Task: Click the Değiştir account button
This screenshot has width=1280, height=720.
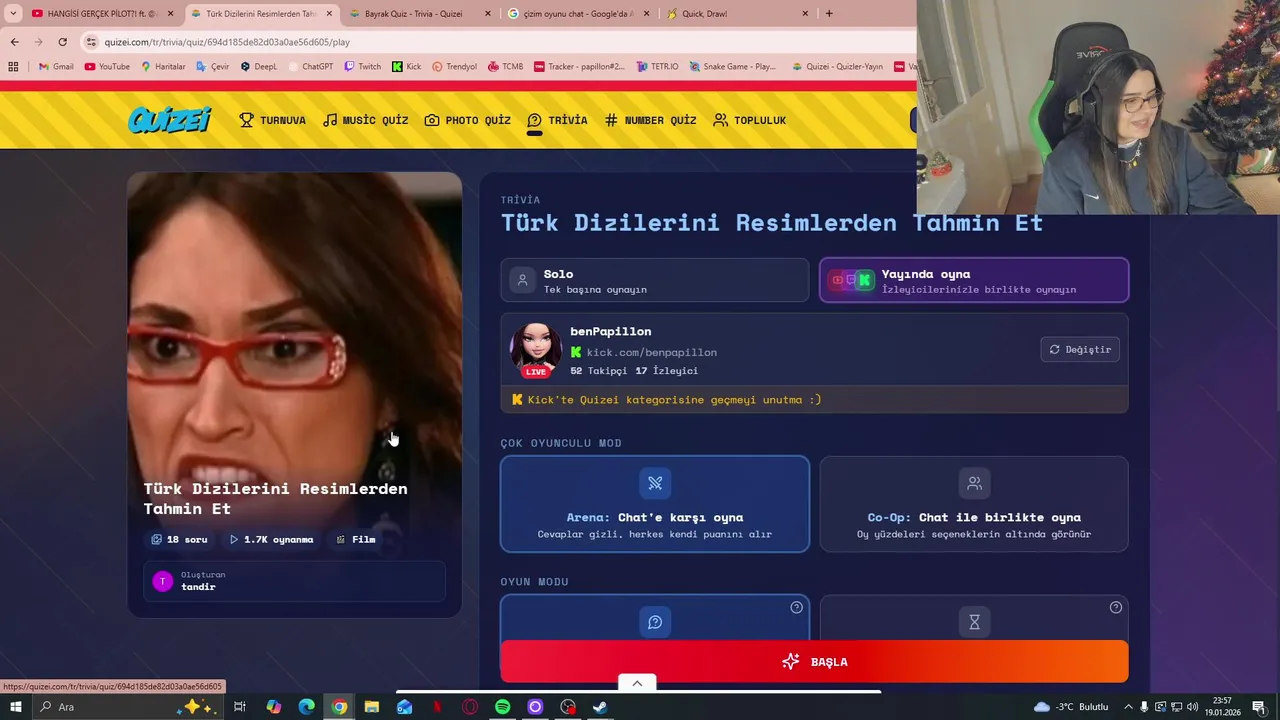Action: (1080, 349)
